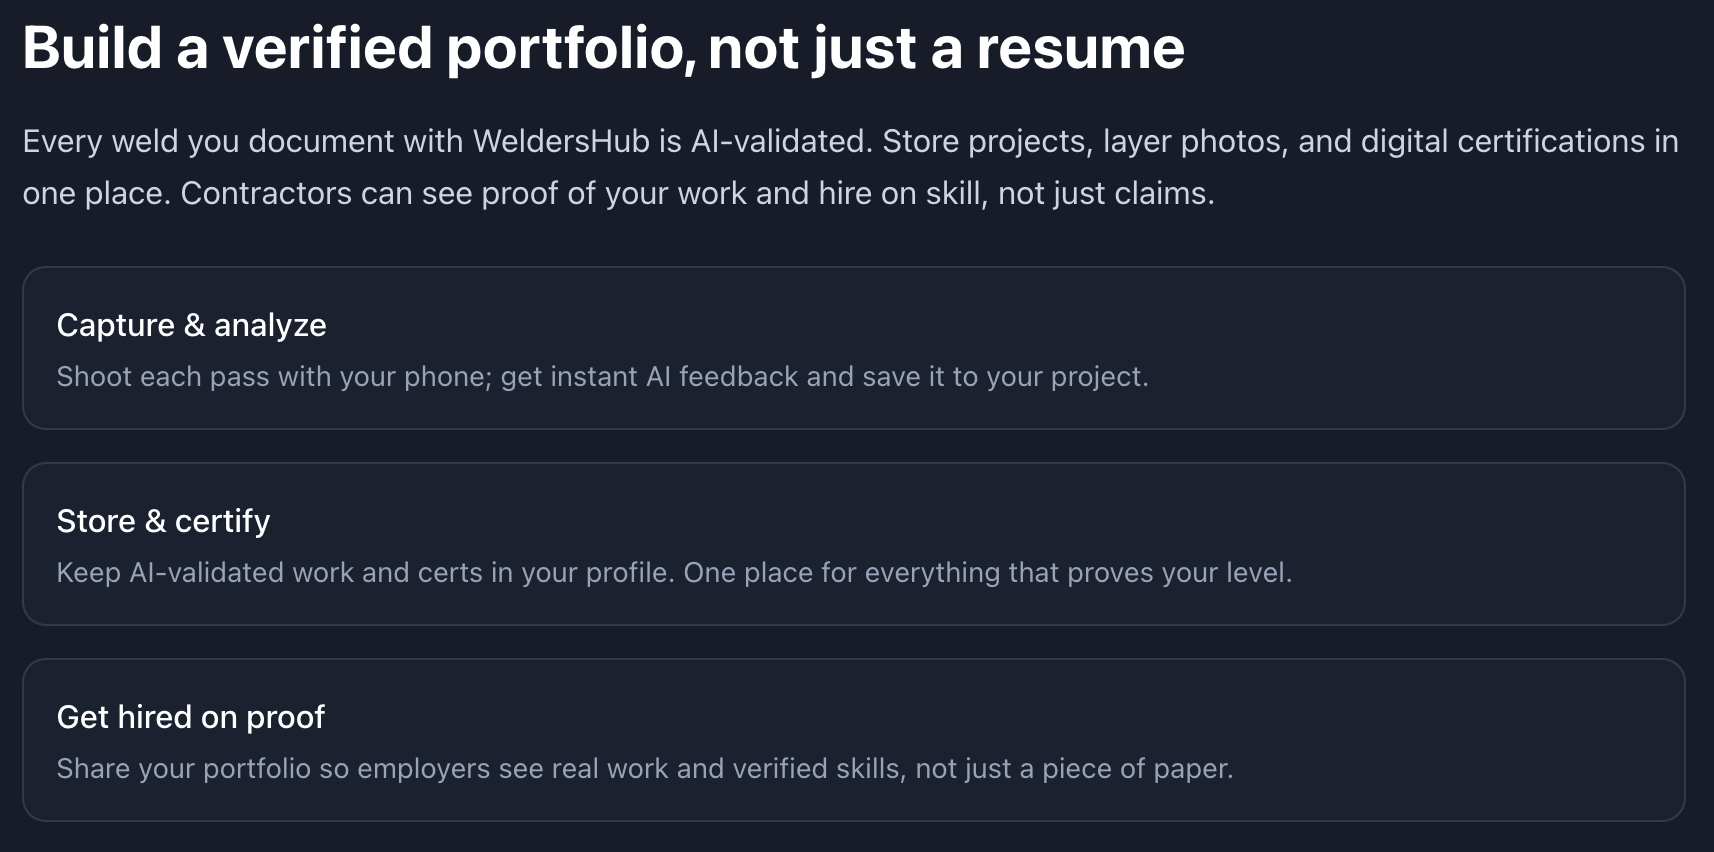
Task: Click 'AI-validated' in the intro paragraph
Action: coord(782,141)
